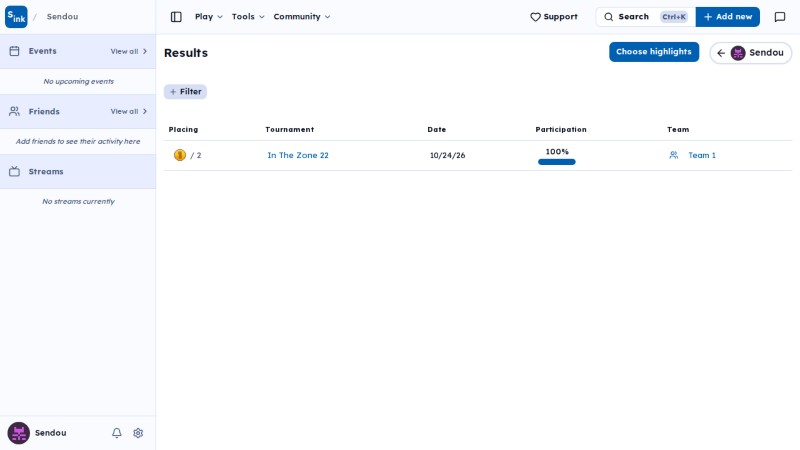Image resolution: width=800 pixels, height=450 pixels.
Task: Click the Events calendar icon
Action: point(14,51)
